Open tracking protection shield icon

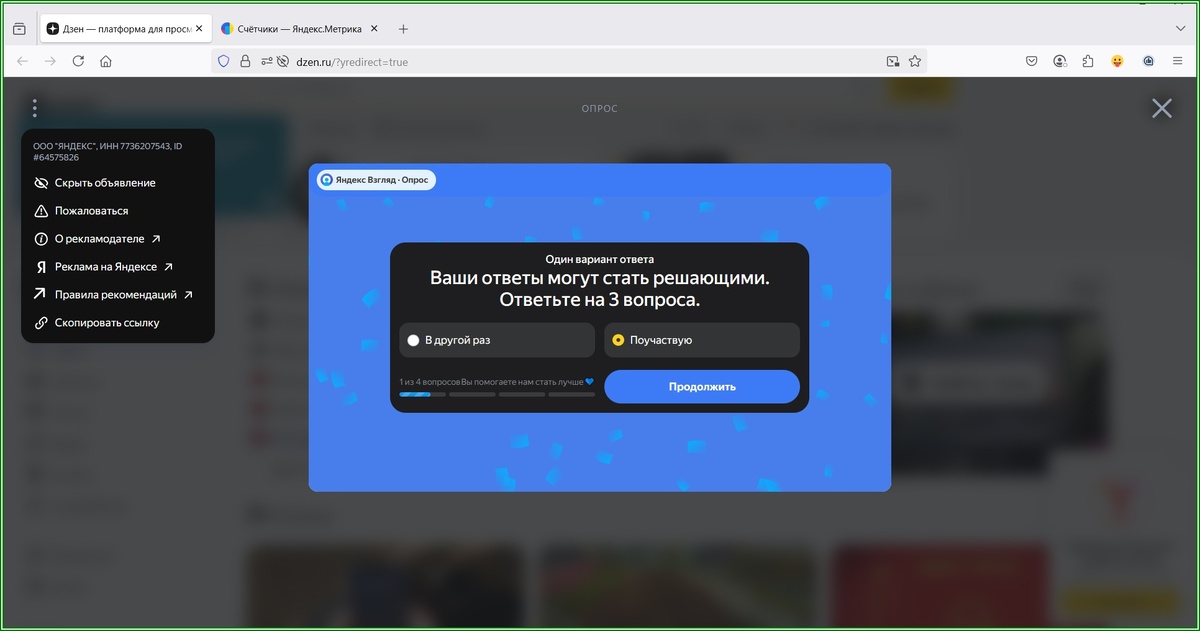pyautogui.click(x=224, y=61)
